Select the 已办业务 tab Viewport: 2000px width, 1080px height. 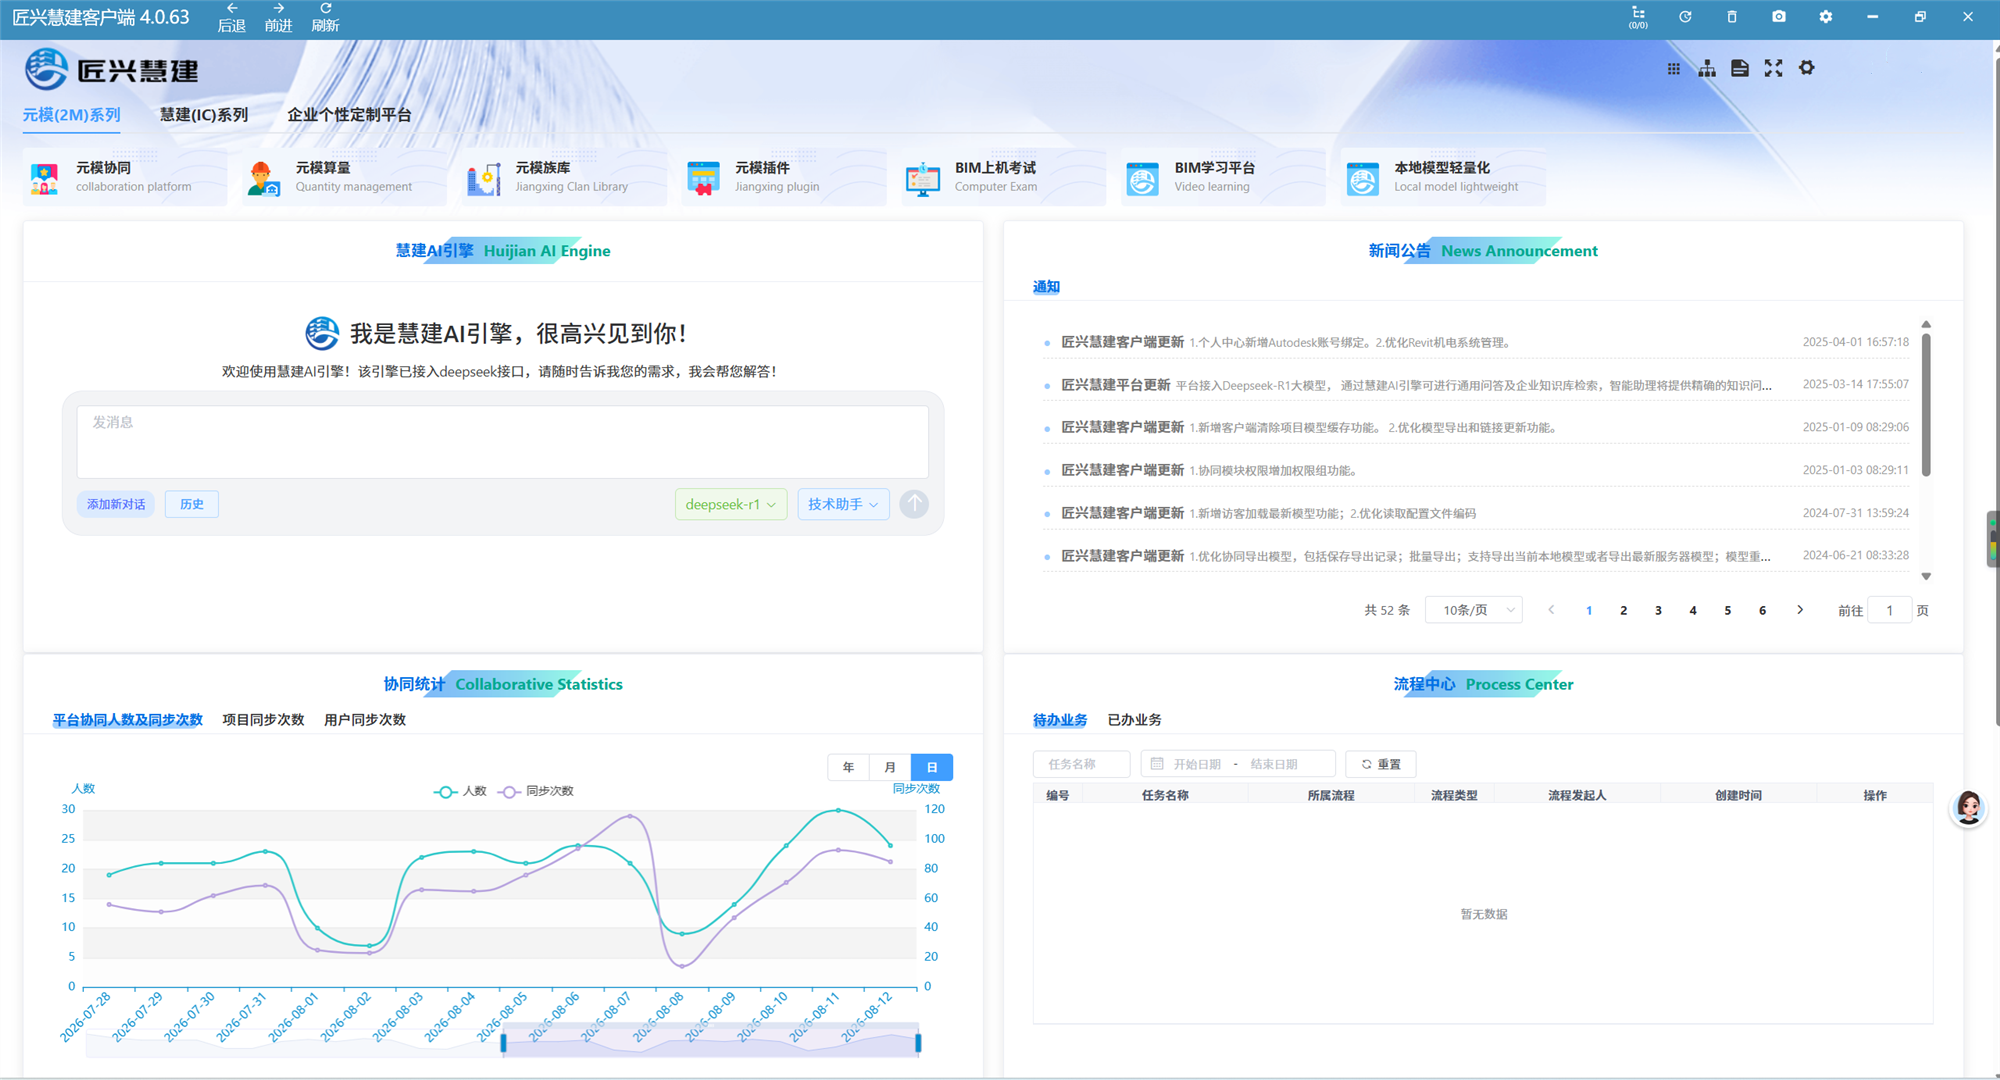[x=1134, y=720]
